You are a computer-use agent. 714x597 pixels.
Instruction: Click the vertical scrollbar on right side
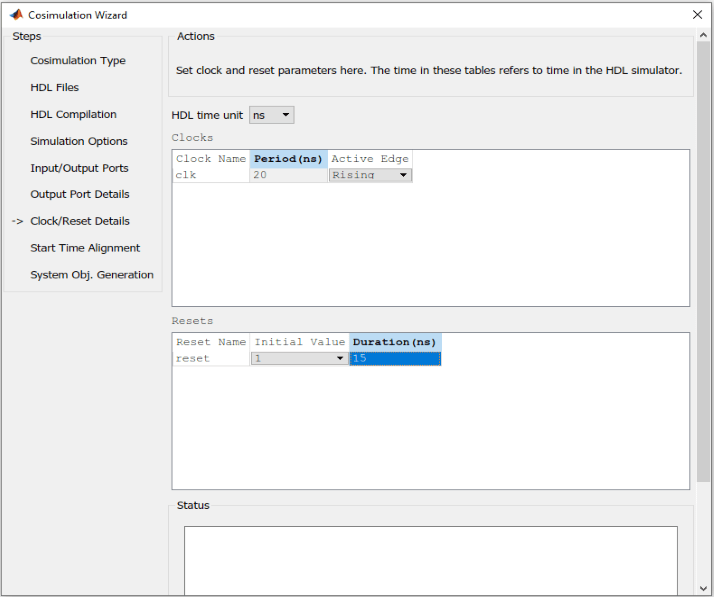704,300
